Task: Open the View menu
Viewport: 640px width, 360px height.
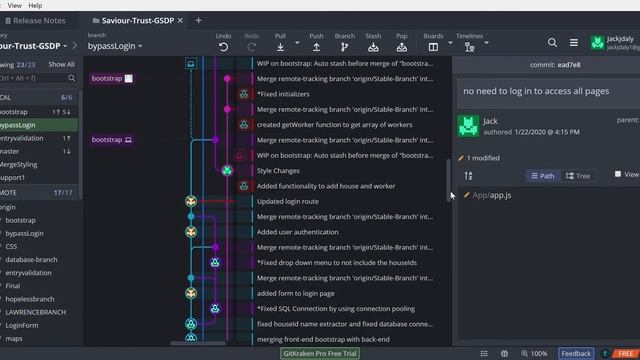Action: pos(14,5)
